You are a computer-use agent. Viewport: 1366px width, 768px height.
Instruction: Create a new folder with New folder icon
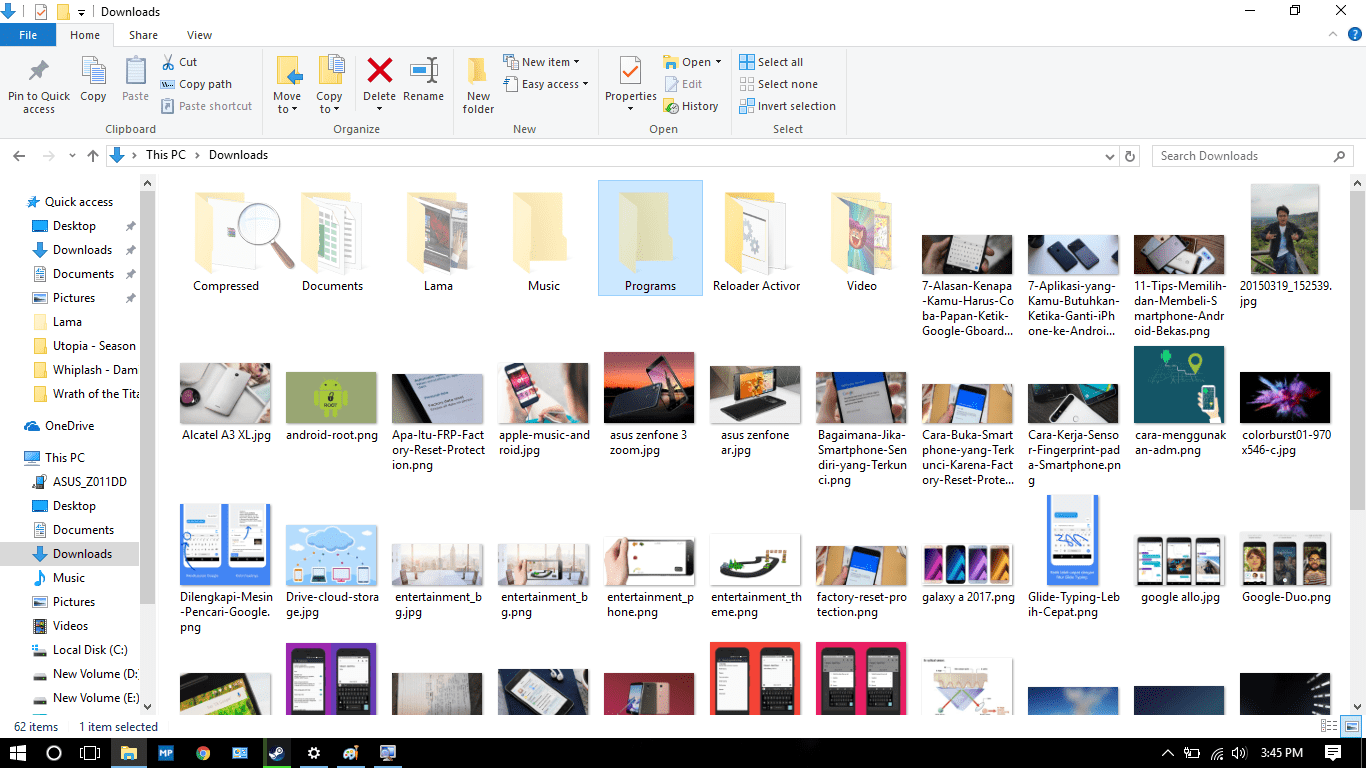[x=478, y=84]
